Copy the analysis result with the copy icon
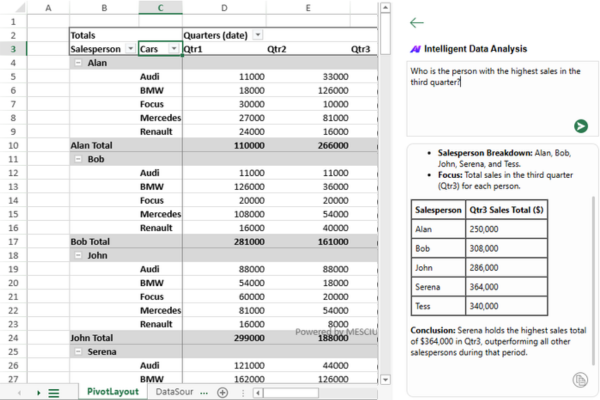Screen dimensions: 600x400 click(x=580, y=380)
